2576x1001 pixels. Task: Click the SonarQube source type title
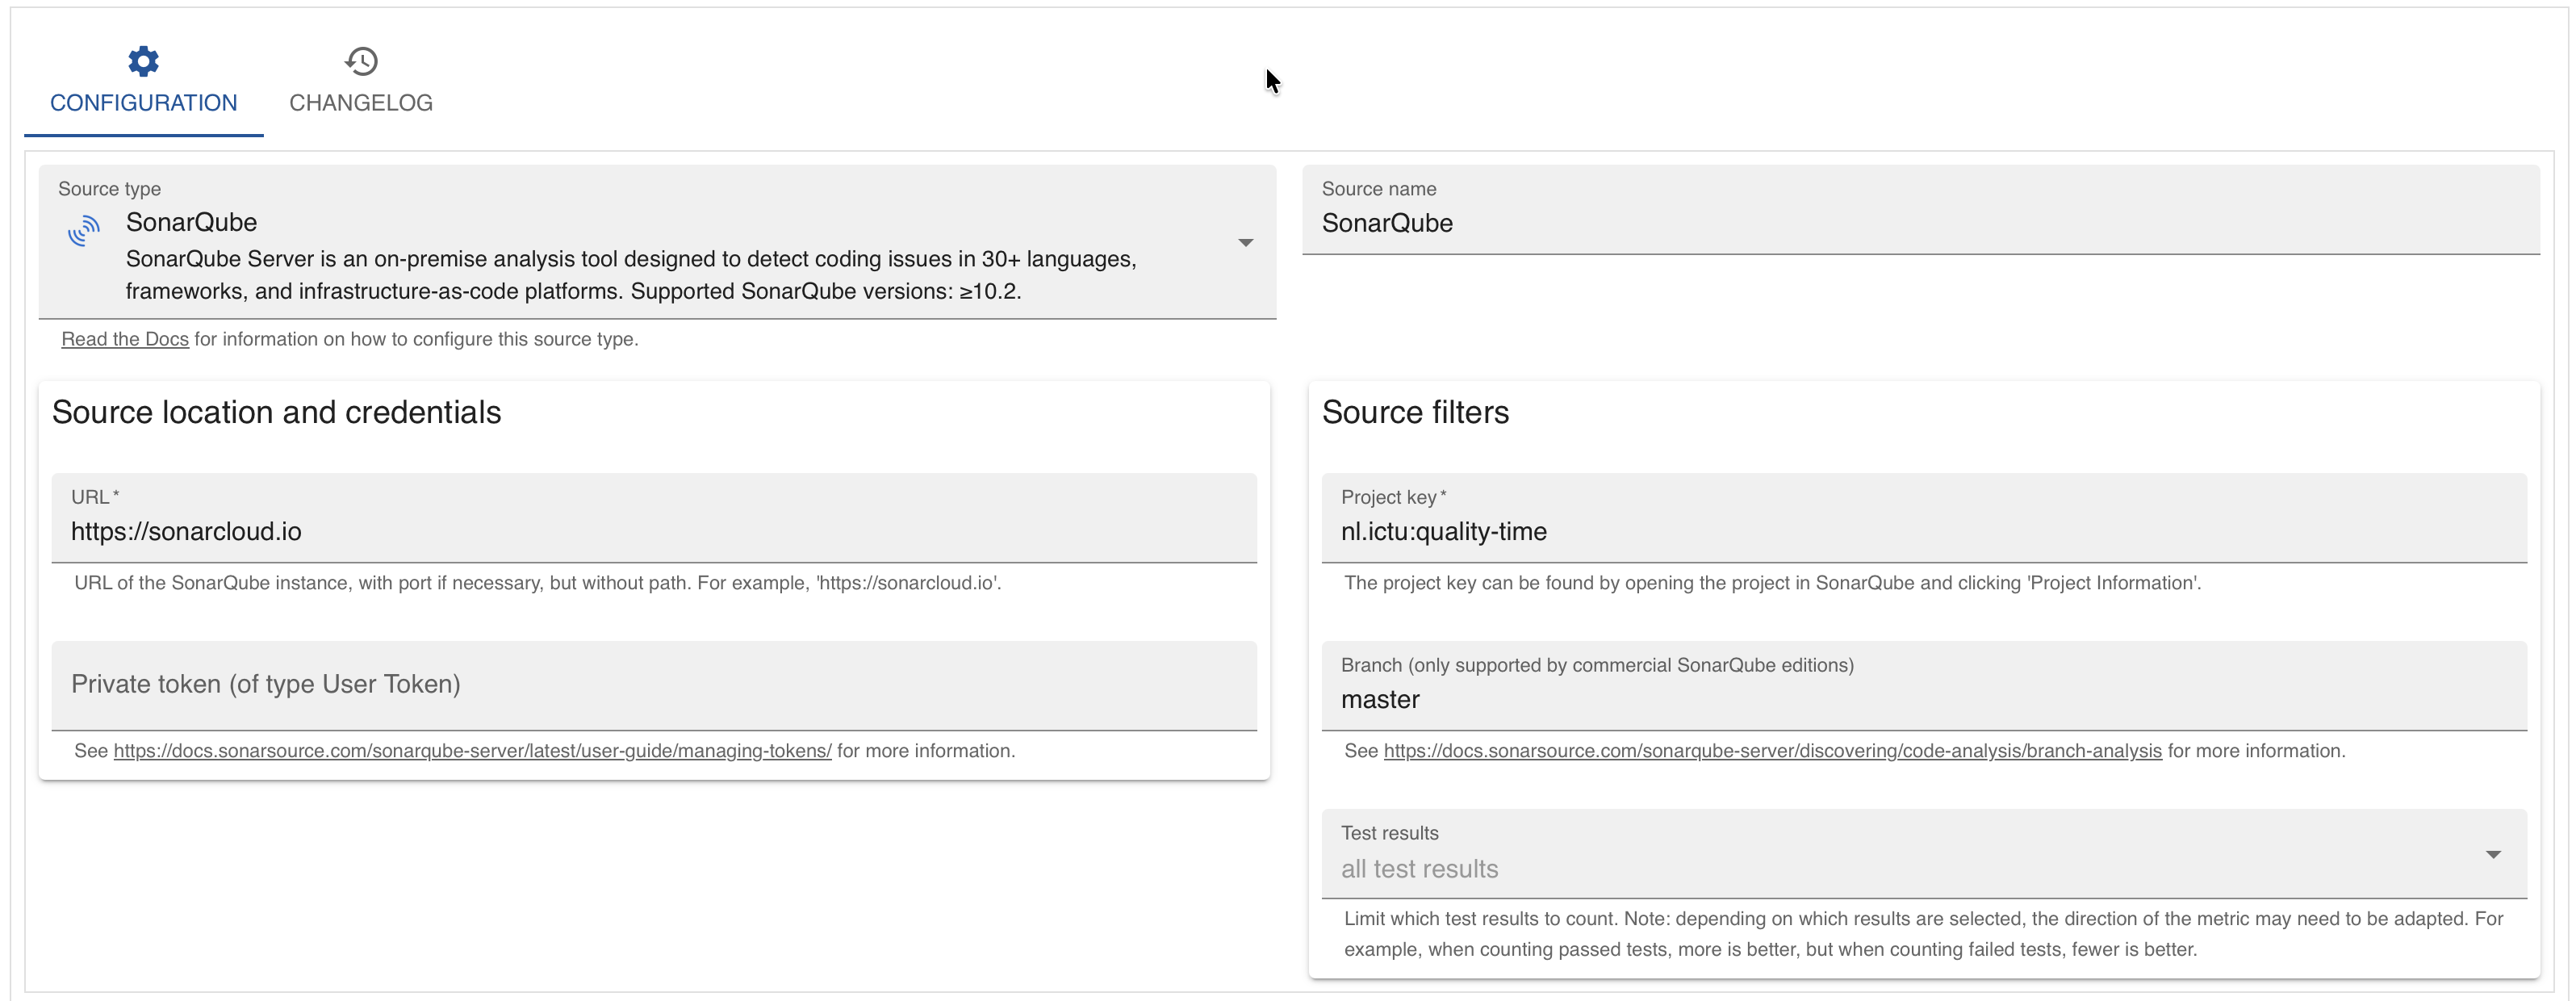click(191, 222)
